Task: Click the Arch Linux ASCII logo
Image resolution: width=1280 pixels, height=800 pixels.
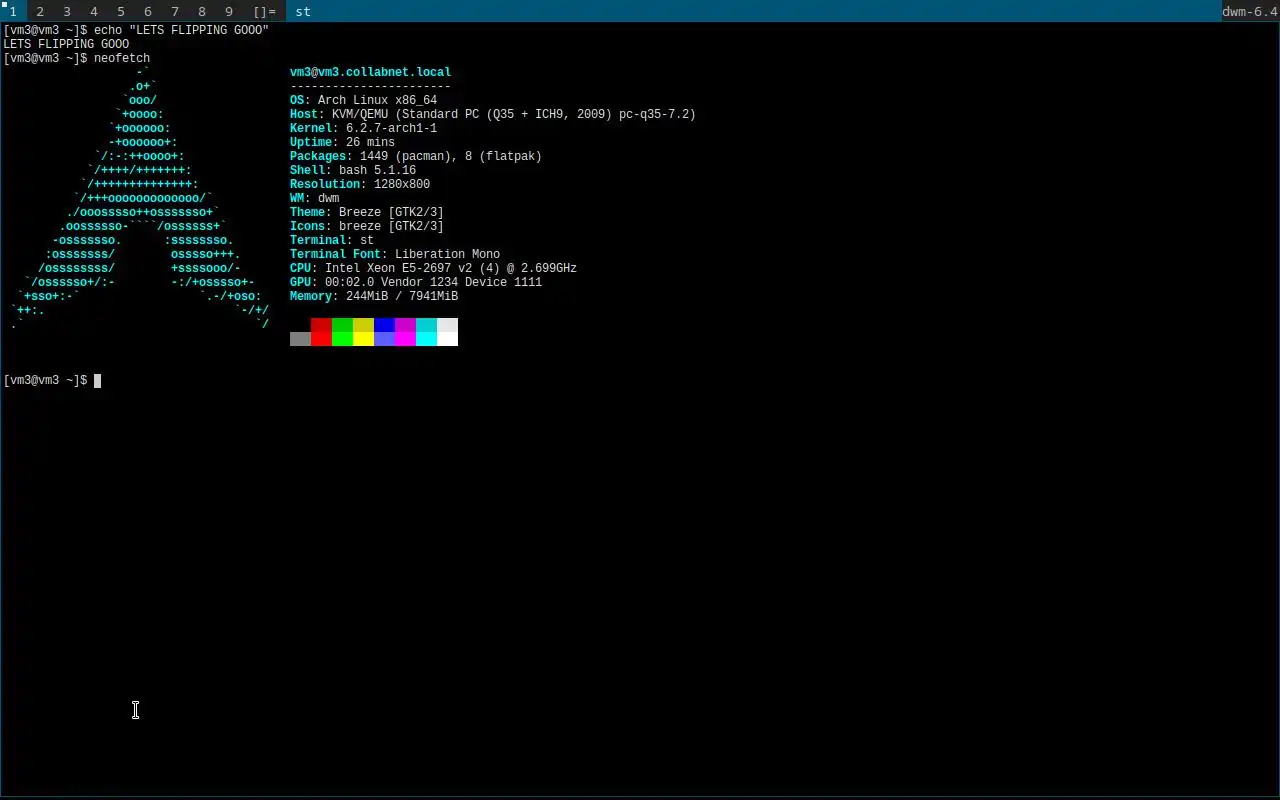Action: click(x=140, y=198)
